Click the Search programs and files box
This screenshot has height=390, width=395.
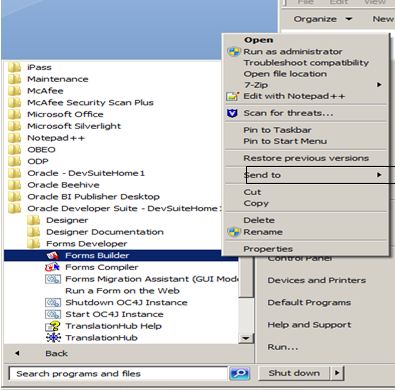118,373
